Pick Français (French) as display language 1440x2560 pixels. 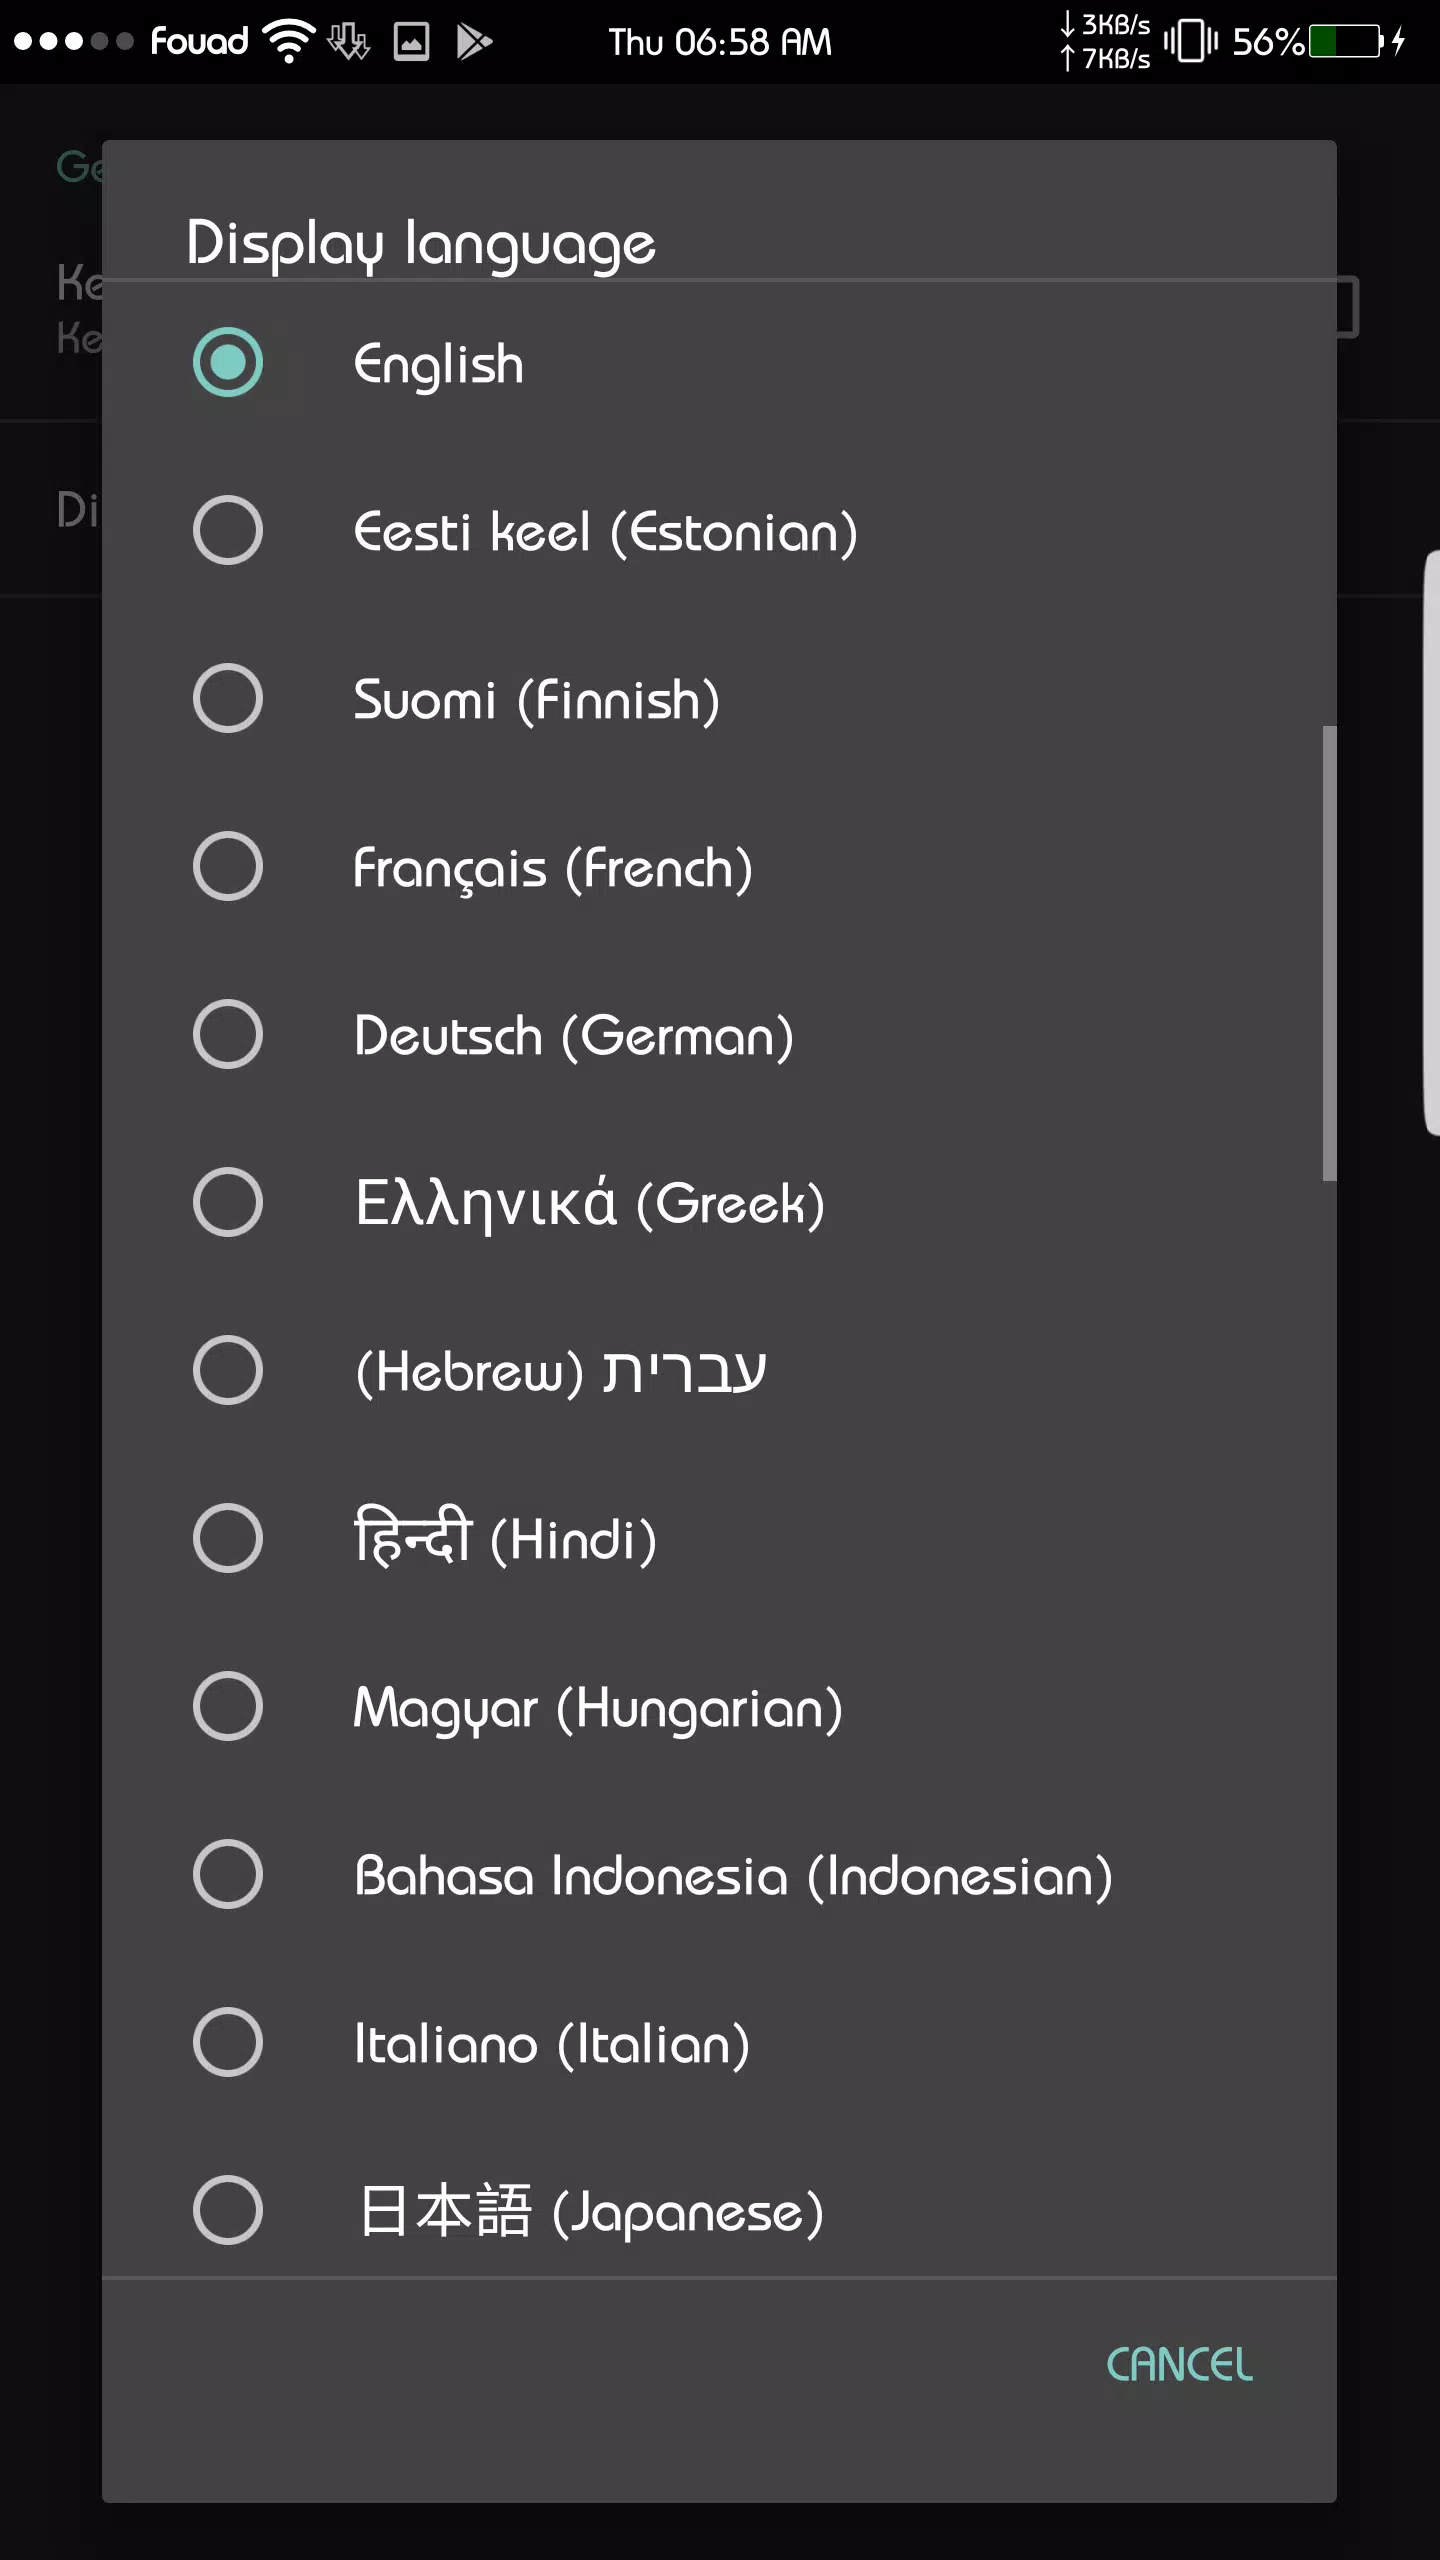719,867
